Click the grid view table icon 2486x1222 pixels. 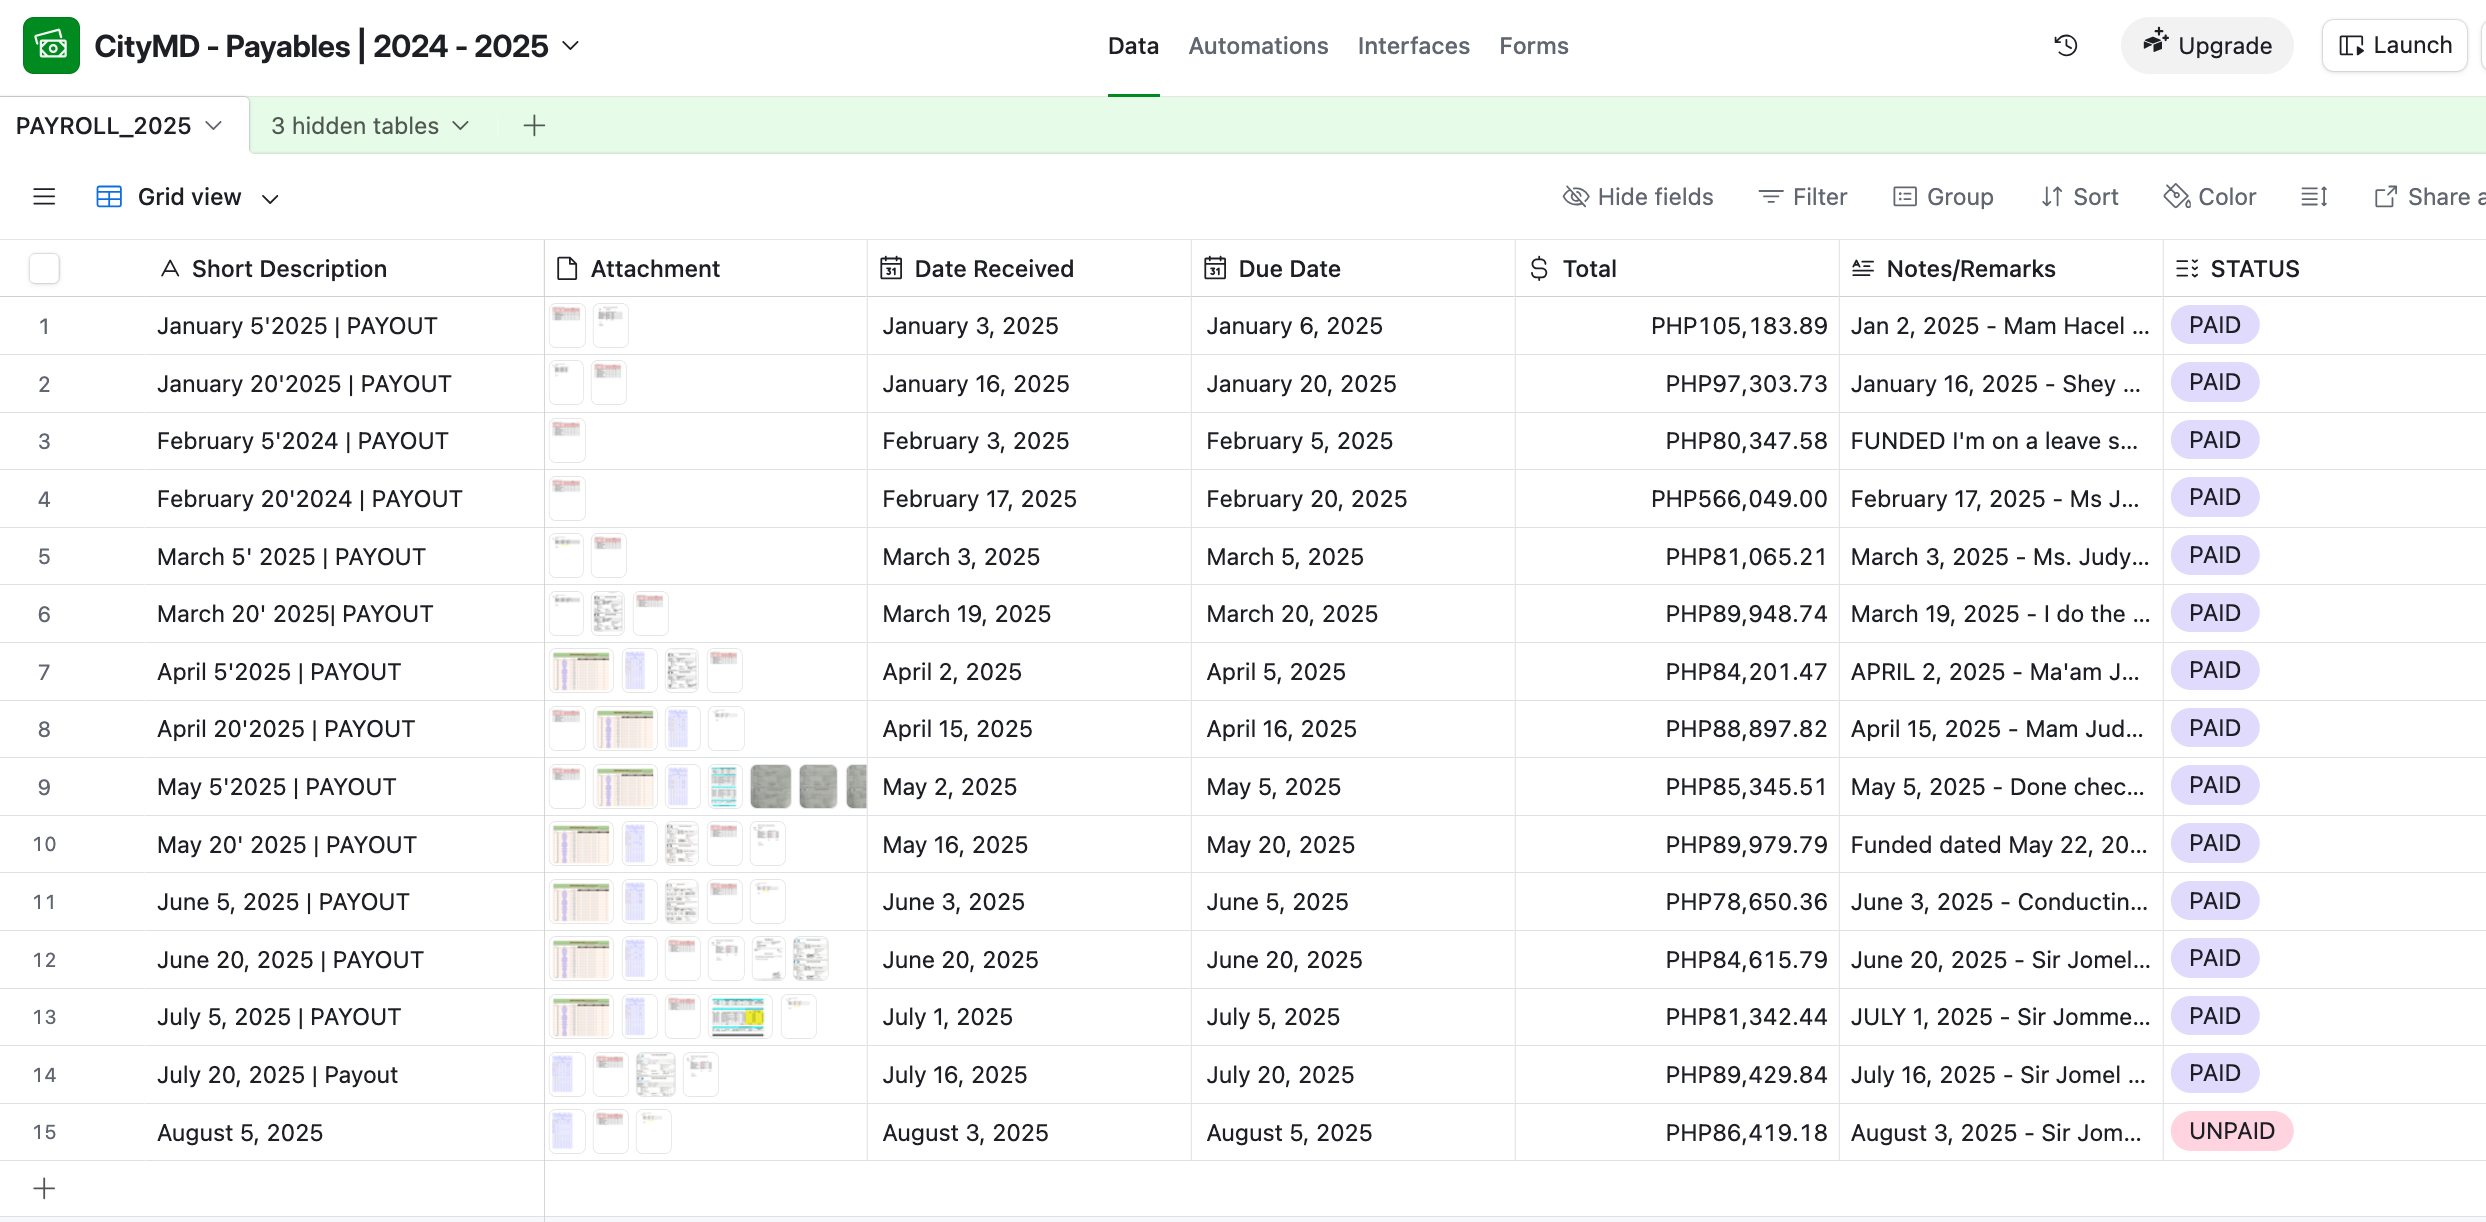point(109,197)
